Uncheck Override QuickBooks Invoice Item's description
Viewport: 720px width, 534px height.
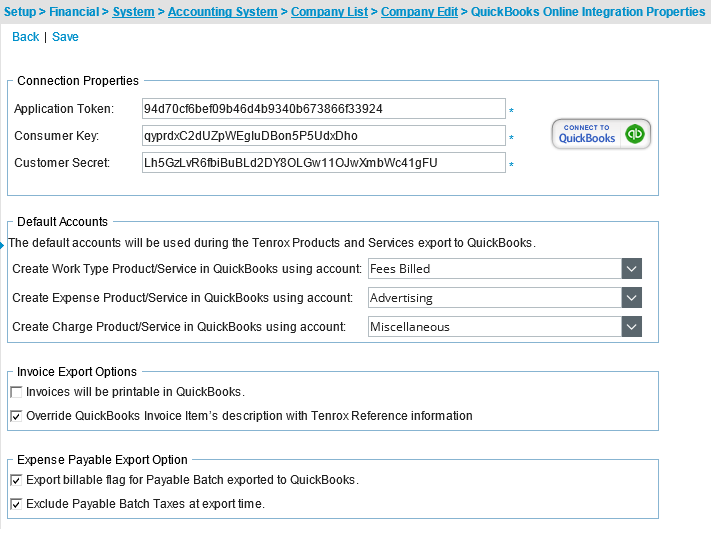16,416
